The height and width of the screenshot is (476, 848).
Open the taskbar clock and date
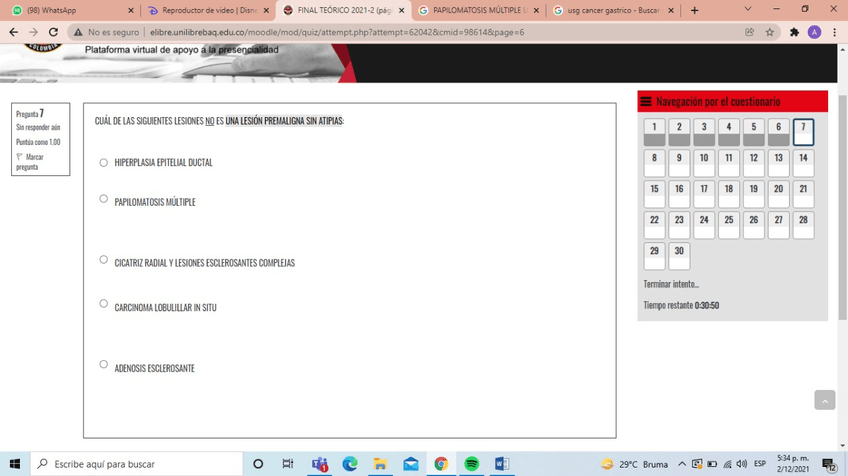click(x=793, y=464)
